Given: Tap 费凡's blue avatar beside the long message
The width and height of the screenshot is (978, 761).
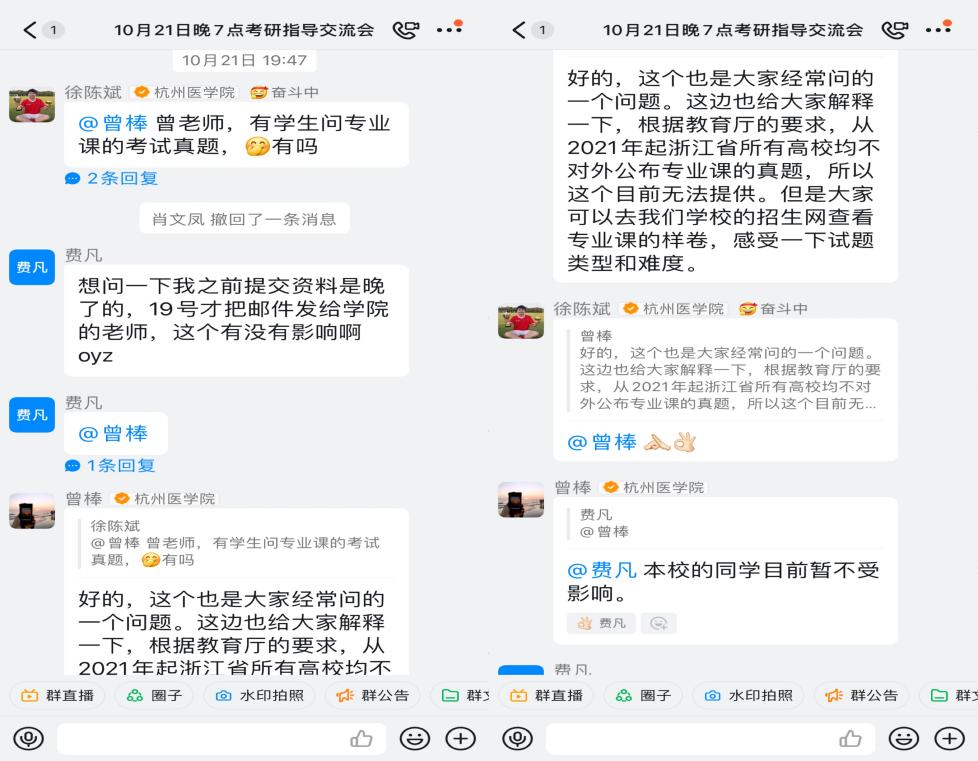Looking at the screenshot, I should 32,267.
